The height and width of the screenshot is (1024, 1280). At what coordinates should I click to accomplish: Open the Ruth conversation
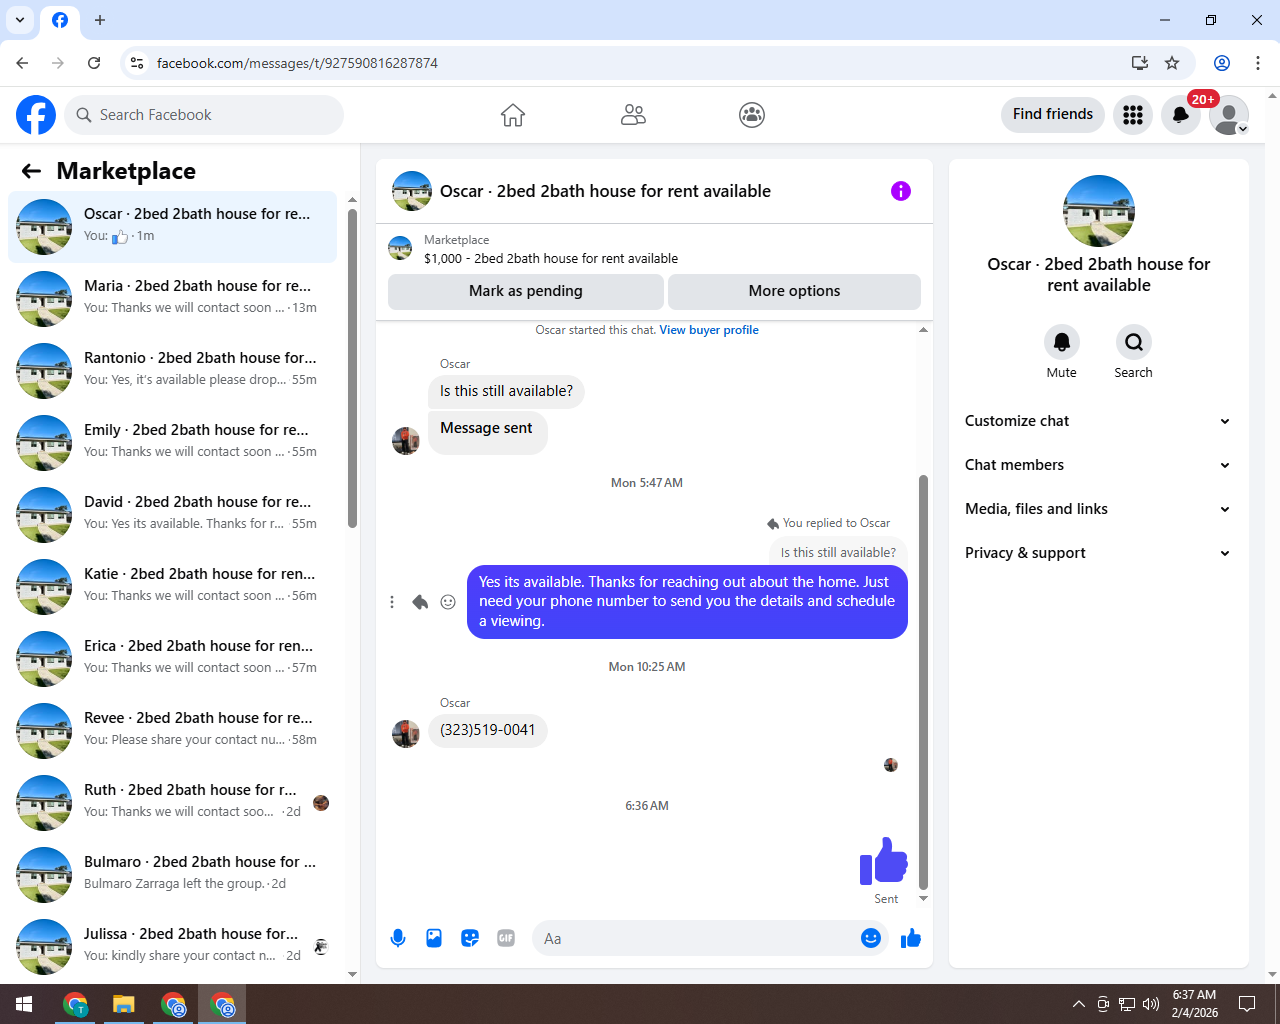172,803
